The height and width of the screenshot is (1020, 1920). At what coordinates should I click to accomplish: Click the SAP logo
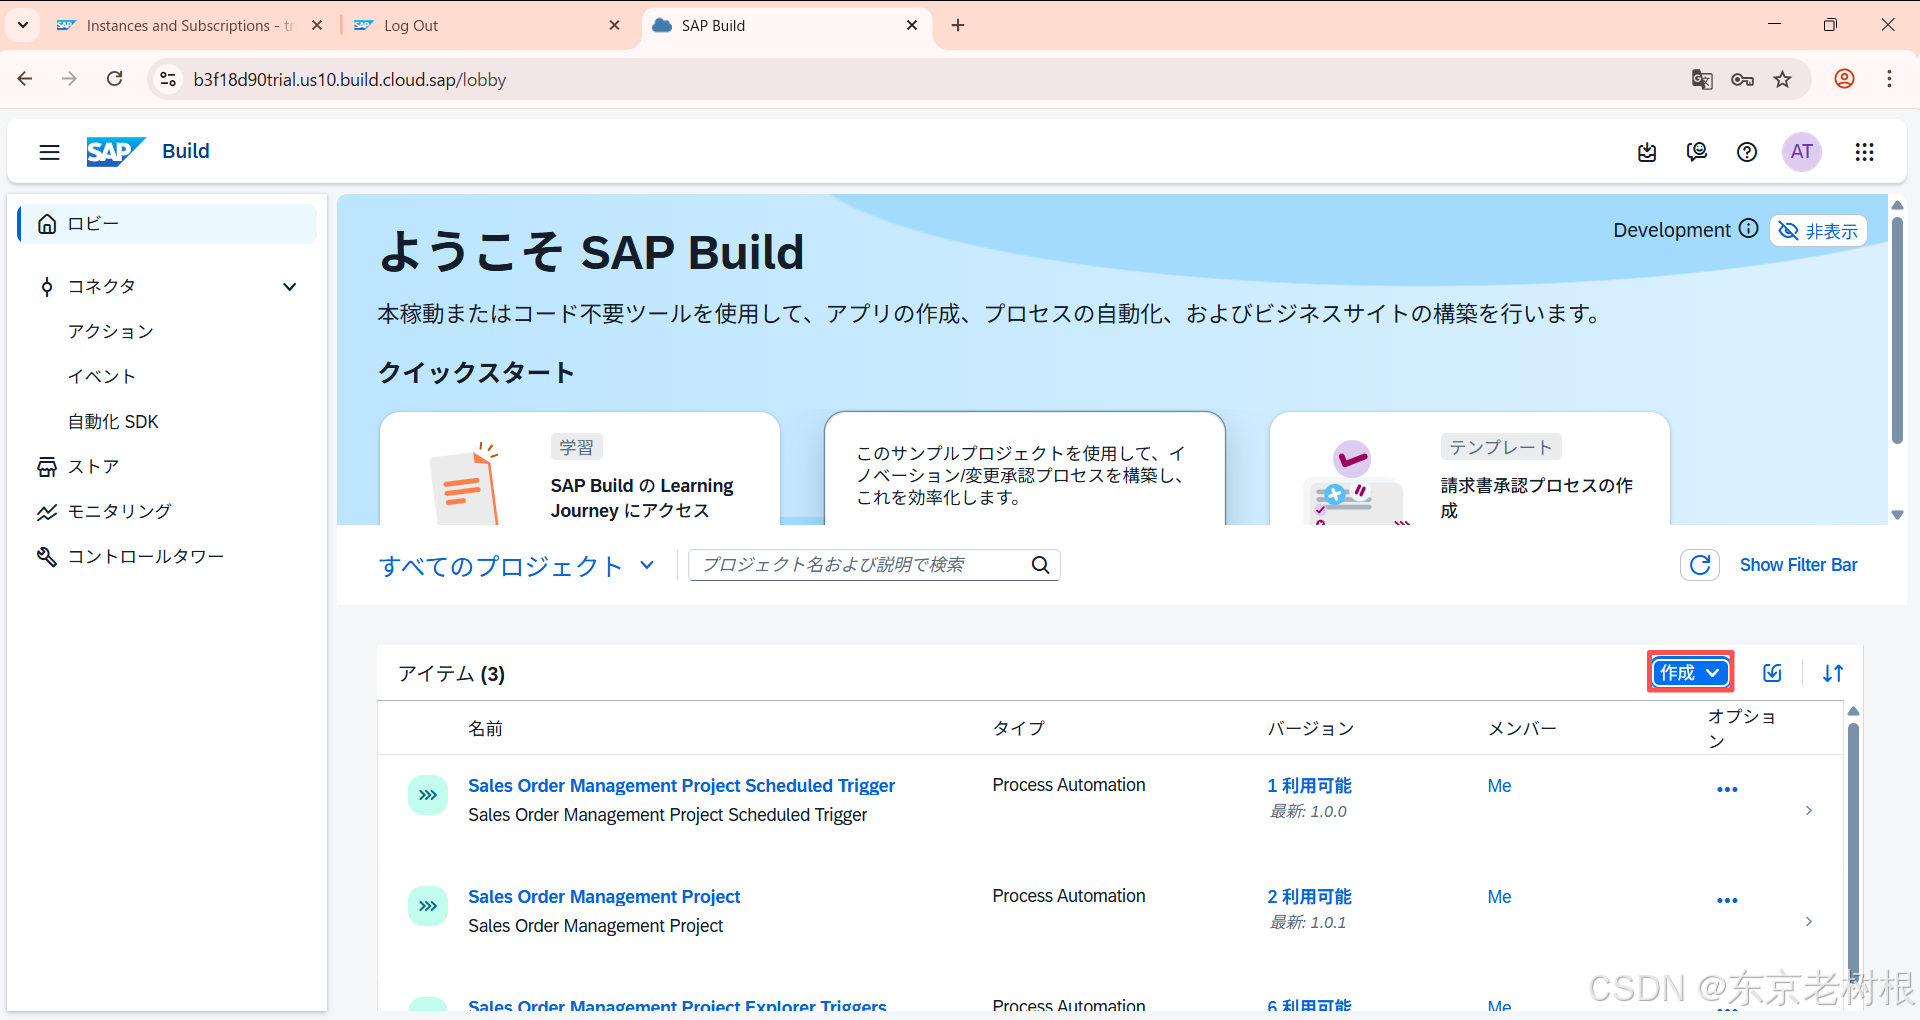[x=116, y=151]
